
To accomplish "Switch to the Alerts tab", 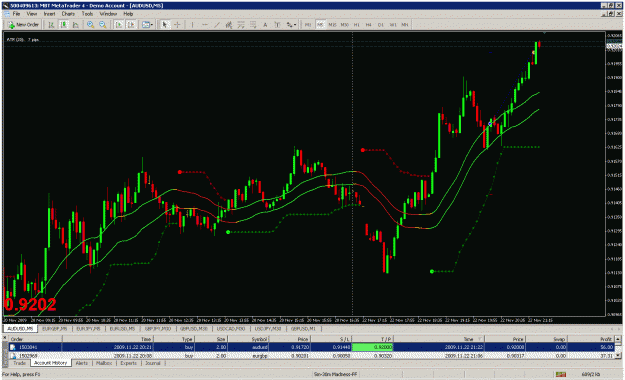I will (82, 363).
